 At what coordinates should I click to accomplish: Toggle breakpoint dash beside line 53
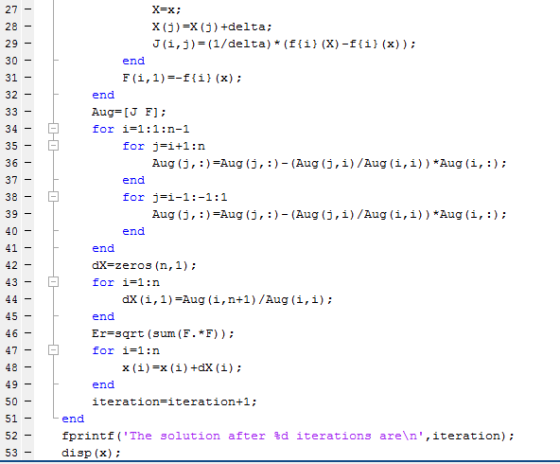click(28, 453)
